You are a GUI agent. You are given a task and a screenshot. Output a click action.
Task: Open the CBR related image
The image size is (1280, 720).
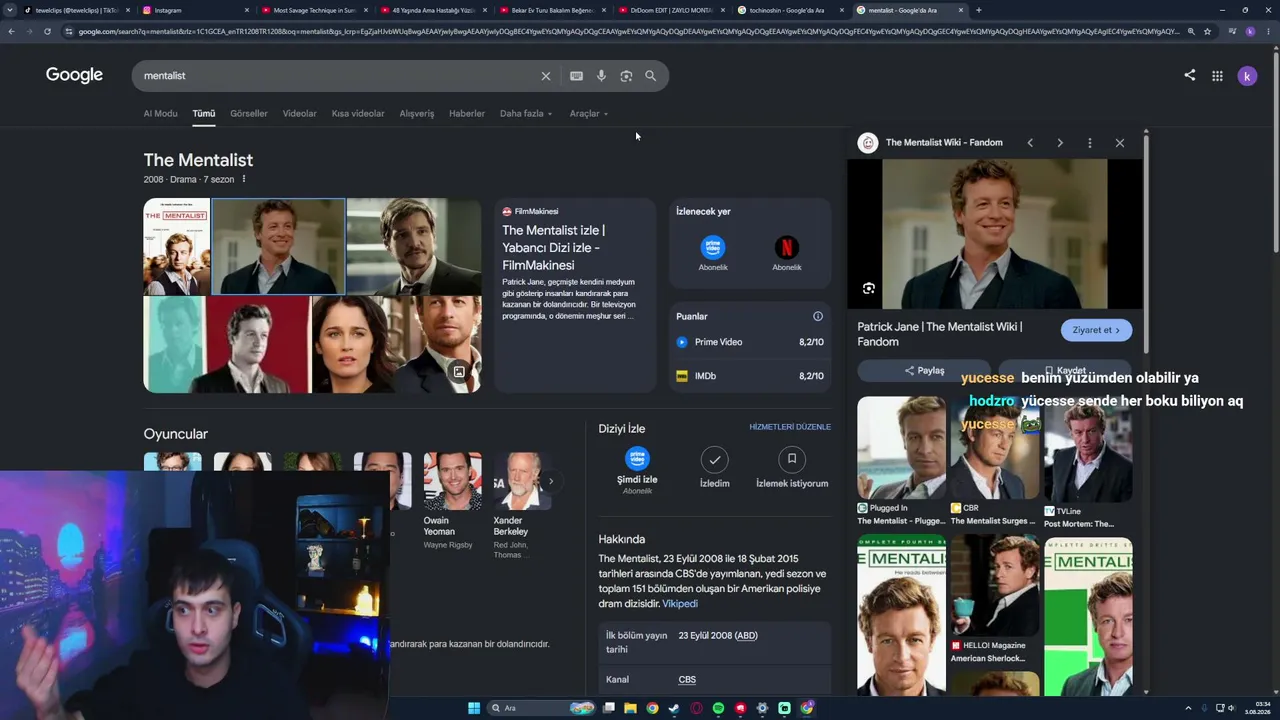coord(995,461)
